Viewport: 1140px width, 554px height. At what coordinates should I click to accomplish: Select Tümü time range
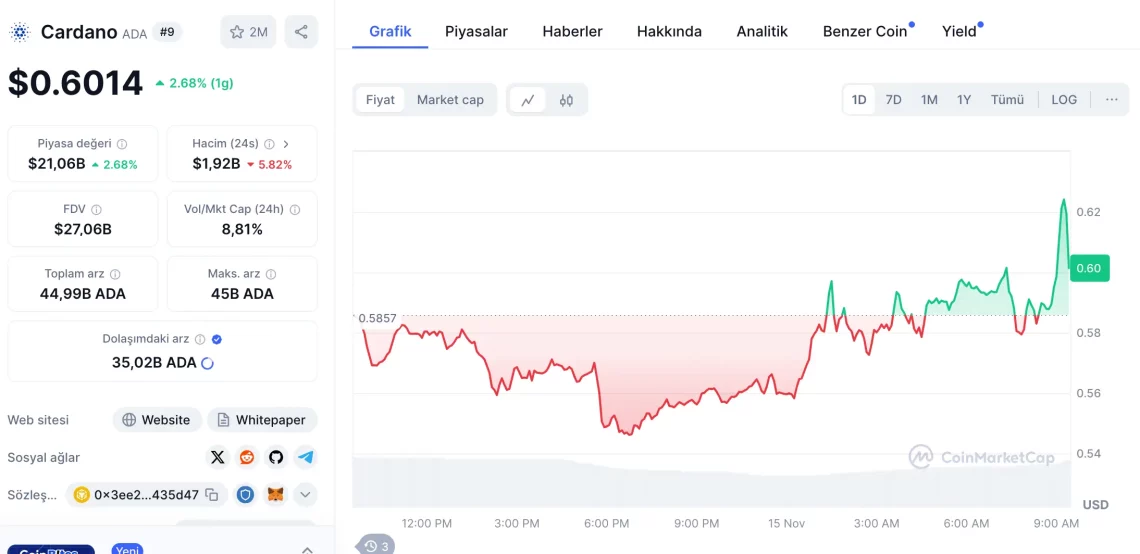pyautogui.click(x=1008, y=100)
